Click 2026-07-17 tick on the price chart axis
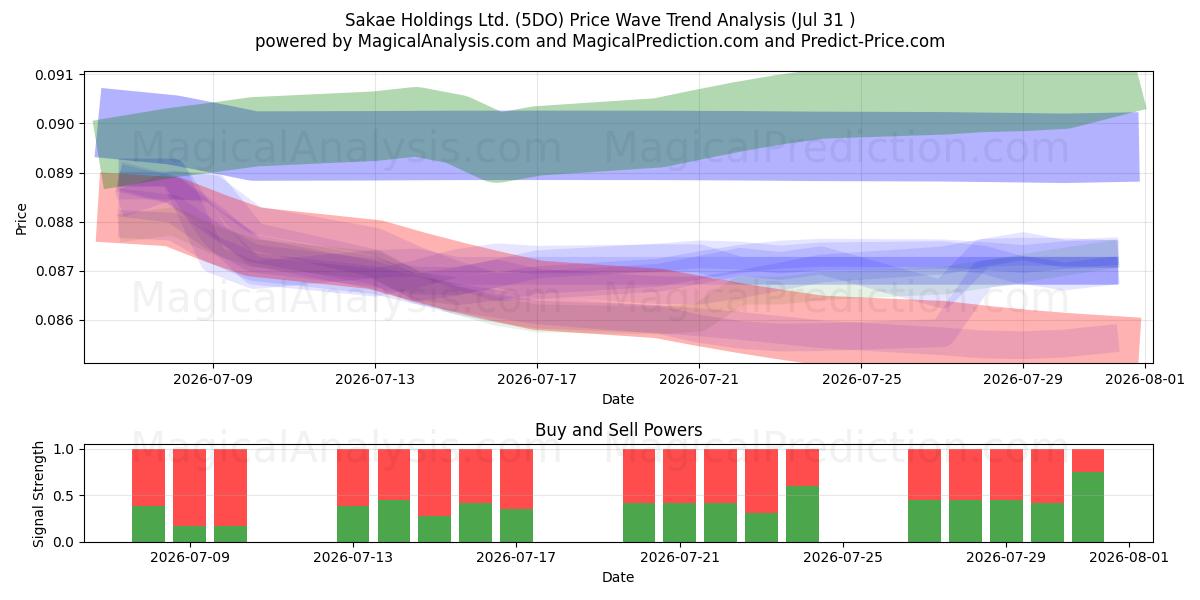 pos(537,379)
